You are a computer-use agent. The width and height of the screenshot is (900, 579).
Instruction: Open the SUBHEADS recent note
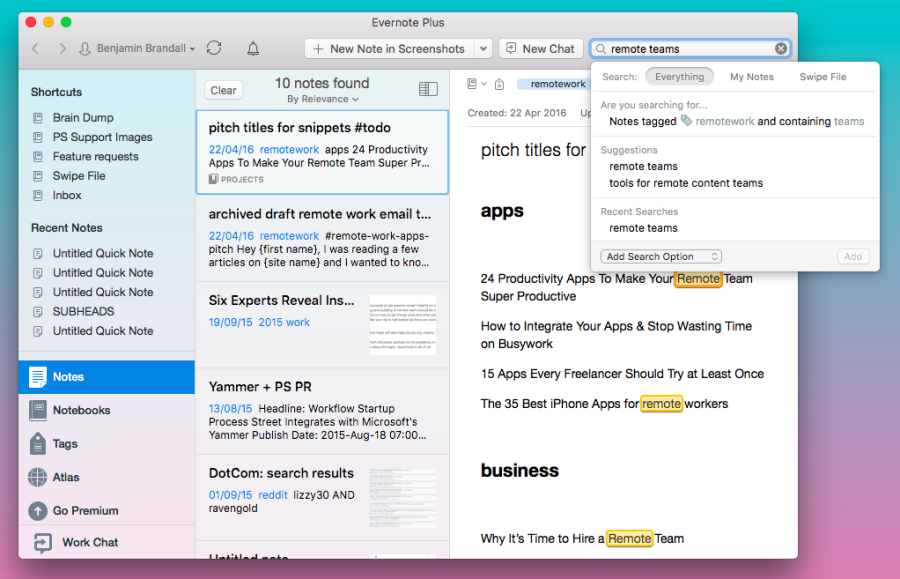84,312
